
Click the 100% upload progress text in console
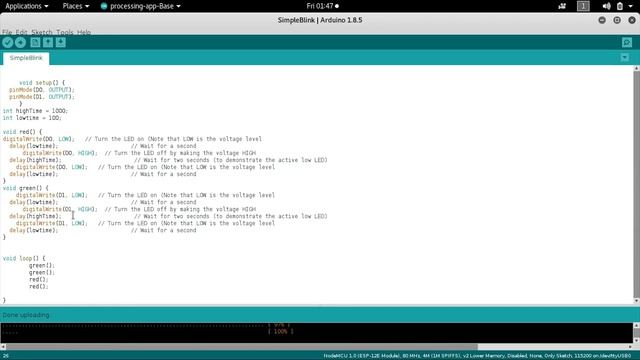pyautogui.click(x=280, y=331)
